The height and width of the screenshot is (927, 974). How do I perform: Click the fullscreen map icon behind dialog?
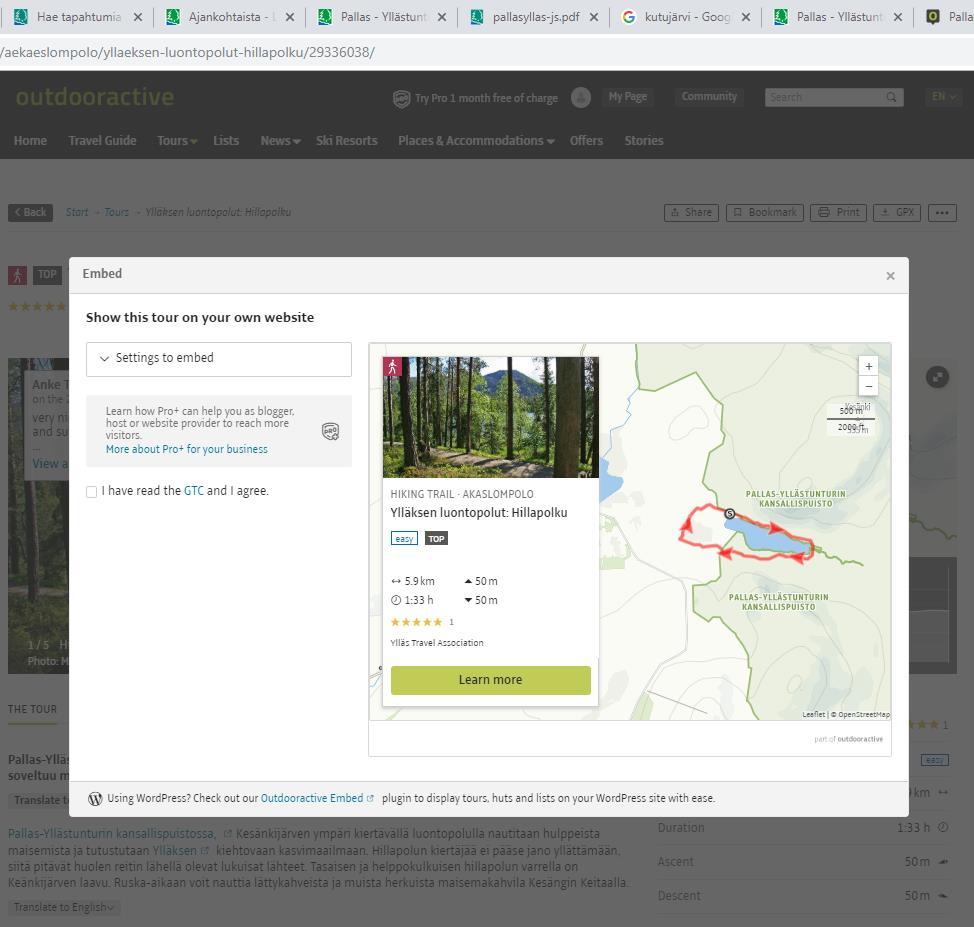click(x=937, y=377)
